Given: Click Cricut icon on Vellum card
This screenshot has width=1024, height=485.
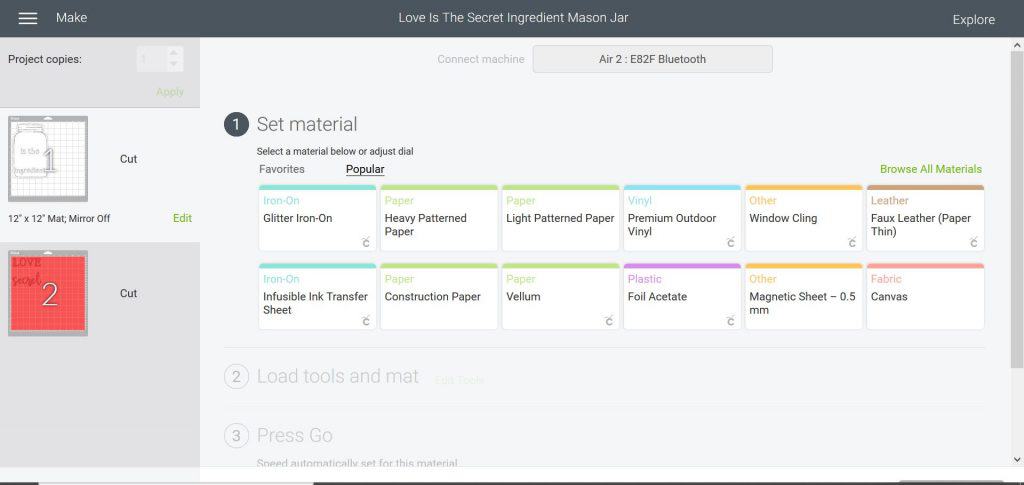Looking at the screenshot, I should (x=609, y=321).
